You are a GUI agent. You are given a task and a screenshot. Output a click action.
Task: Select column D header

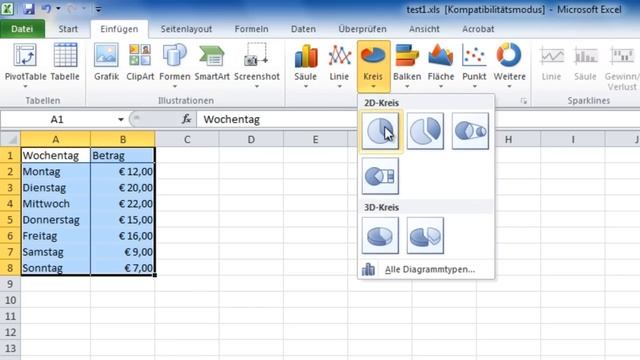(x=251, y=140)
